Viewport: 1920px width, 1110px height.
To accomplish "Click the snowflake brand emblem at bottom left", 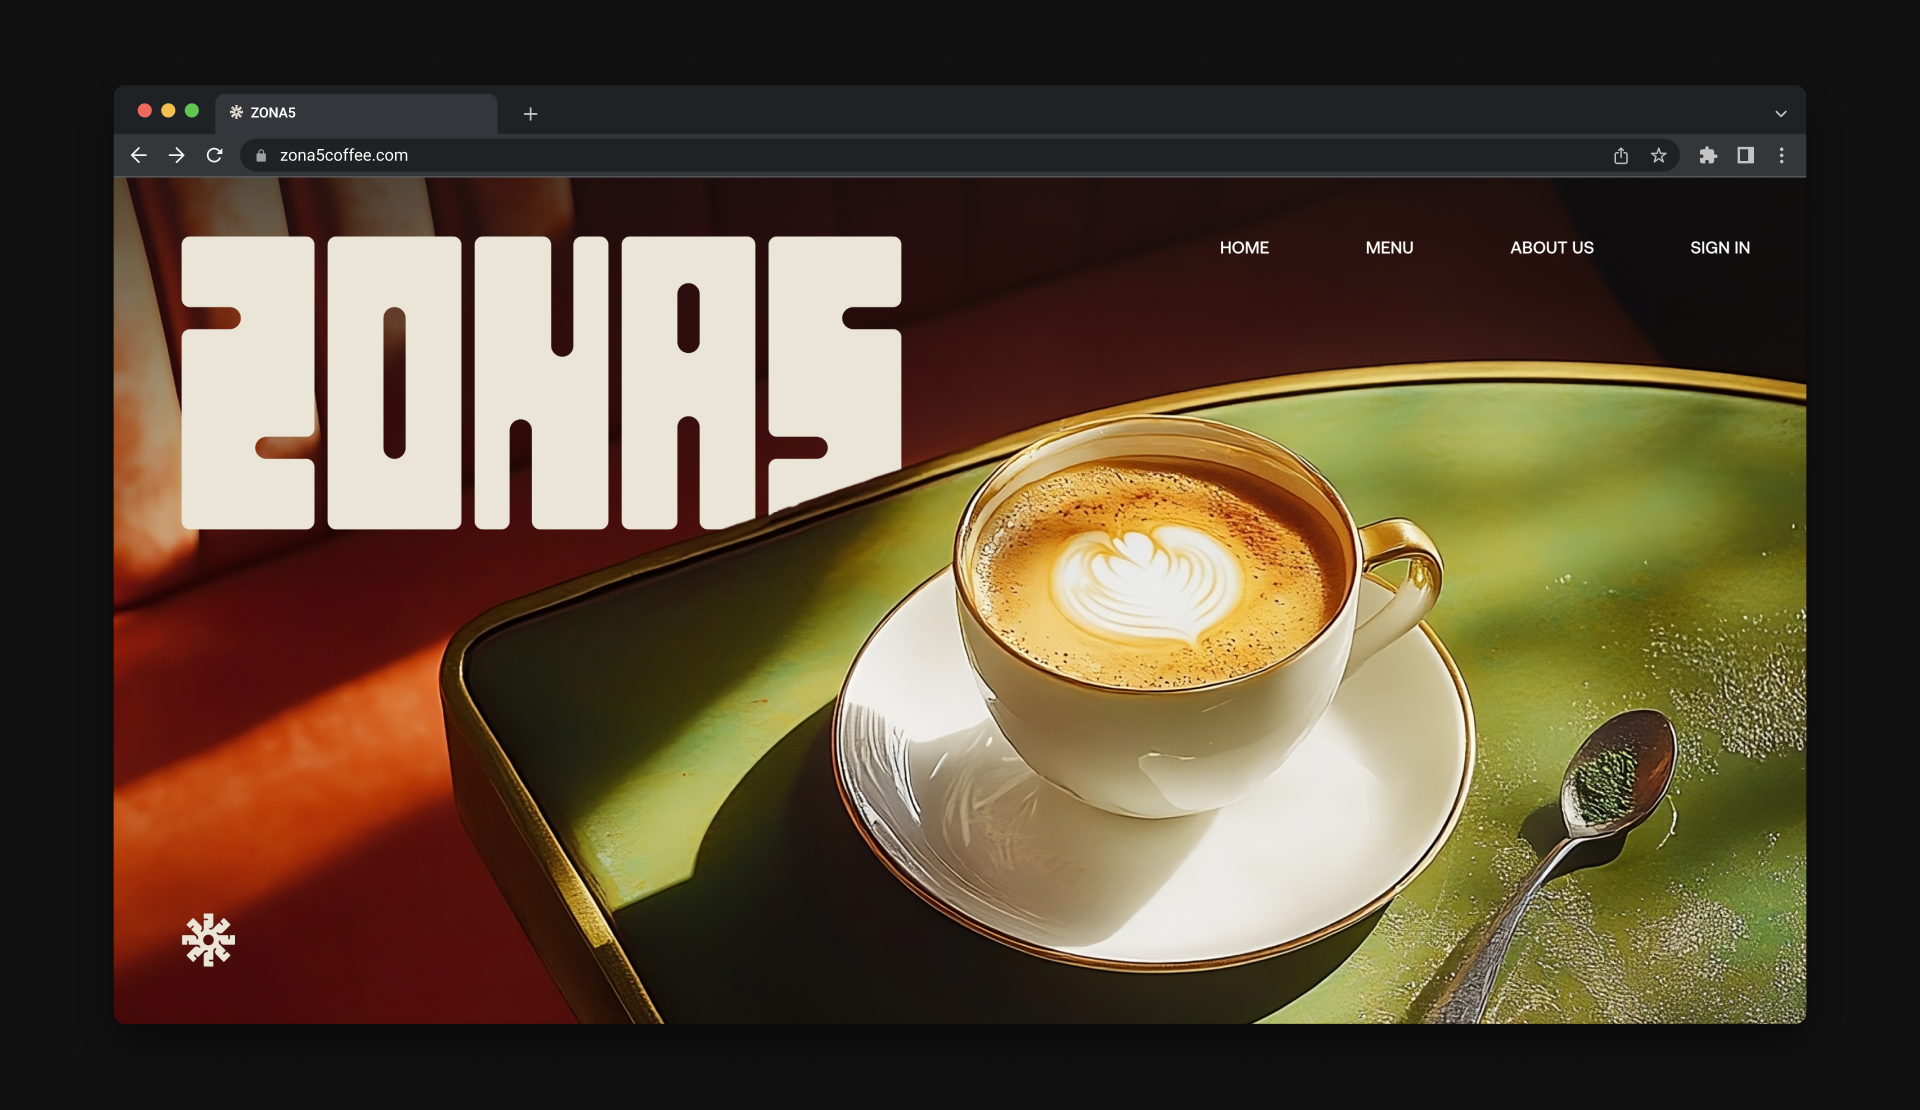I will (208, 940).
